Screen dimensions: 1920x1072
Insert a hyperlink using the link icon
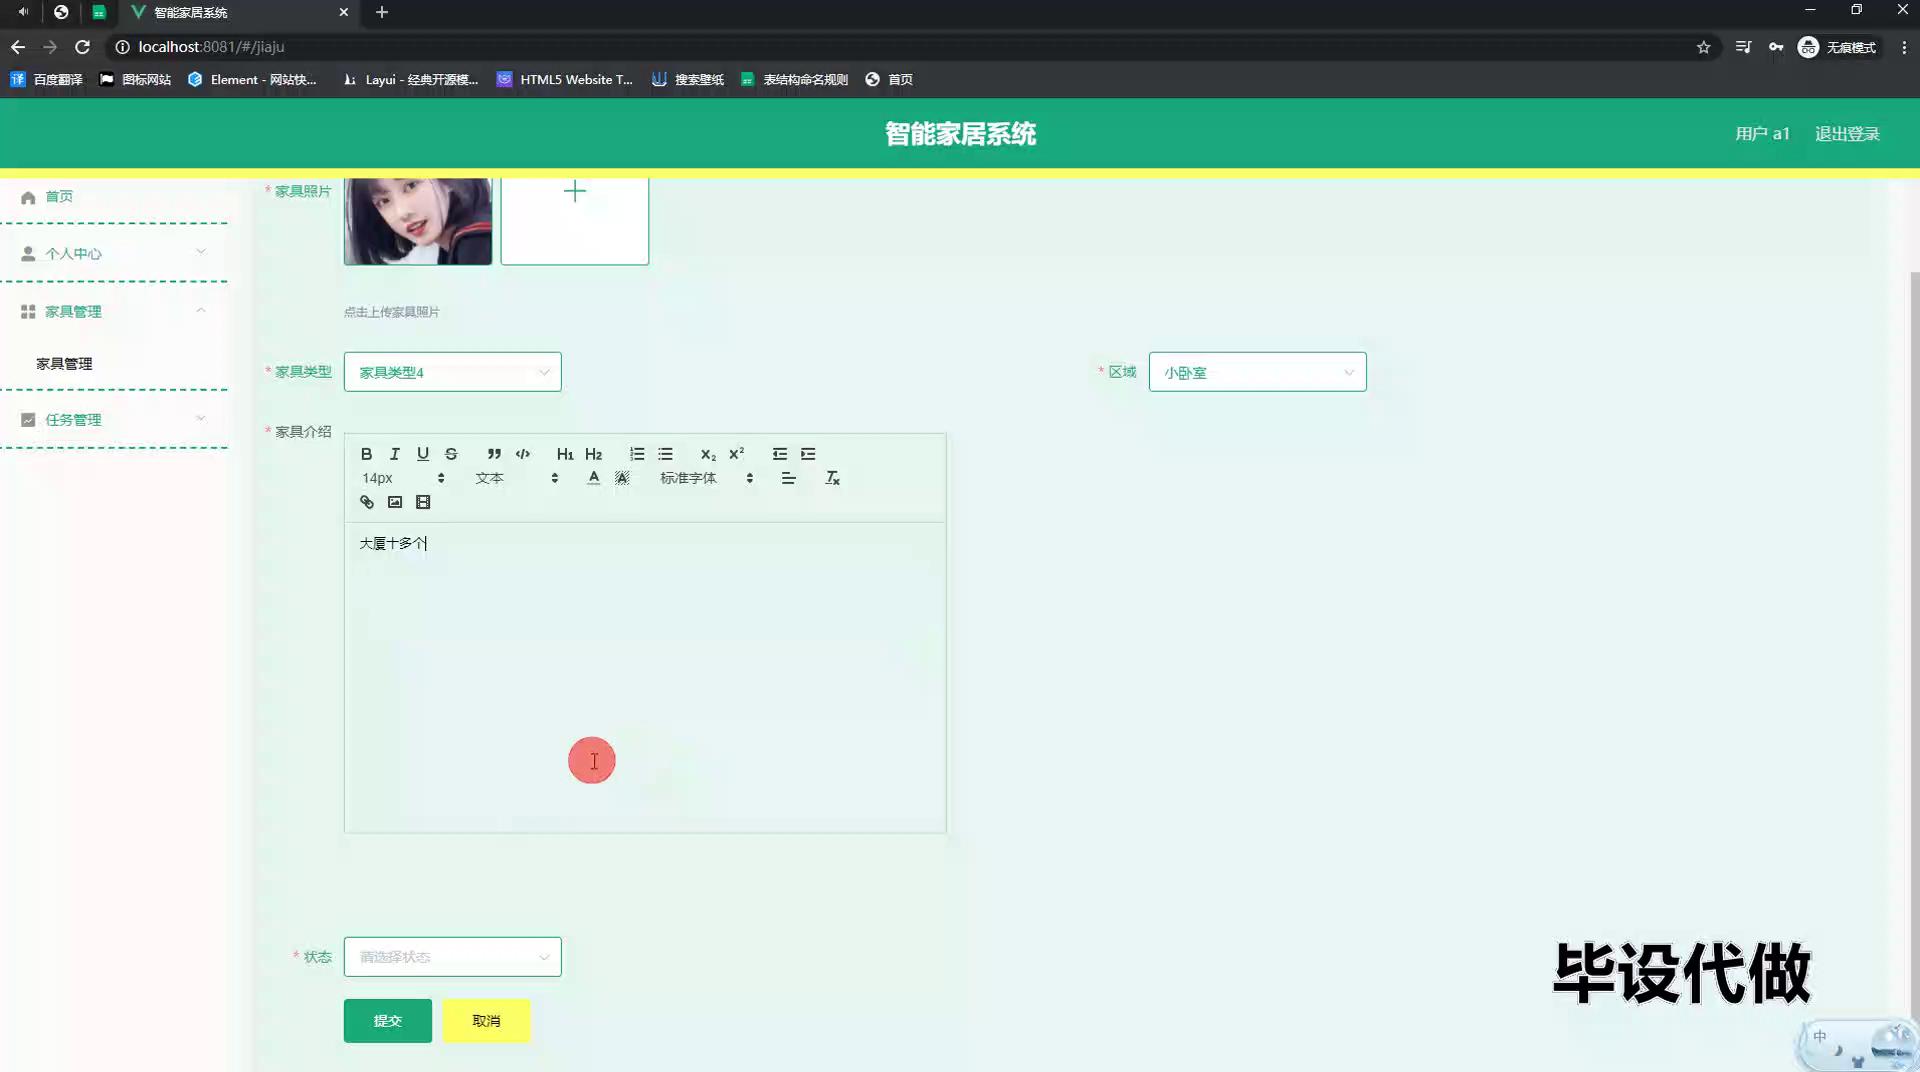(x=367, y=502)
